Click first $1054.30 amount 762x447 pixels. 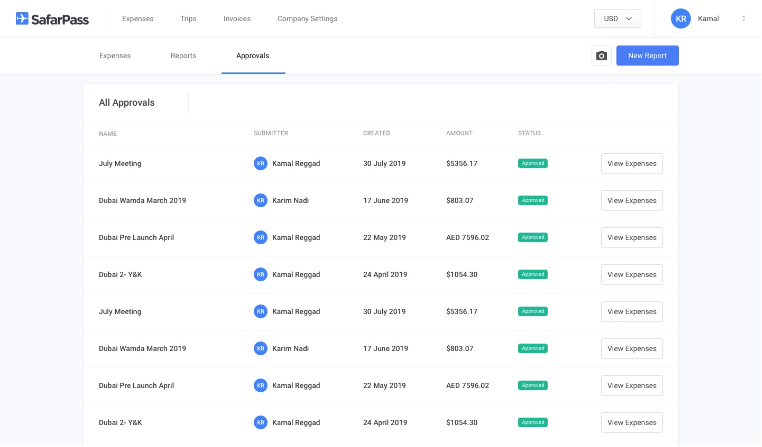coord(462,274)
